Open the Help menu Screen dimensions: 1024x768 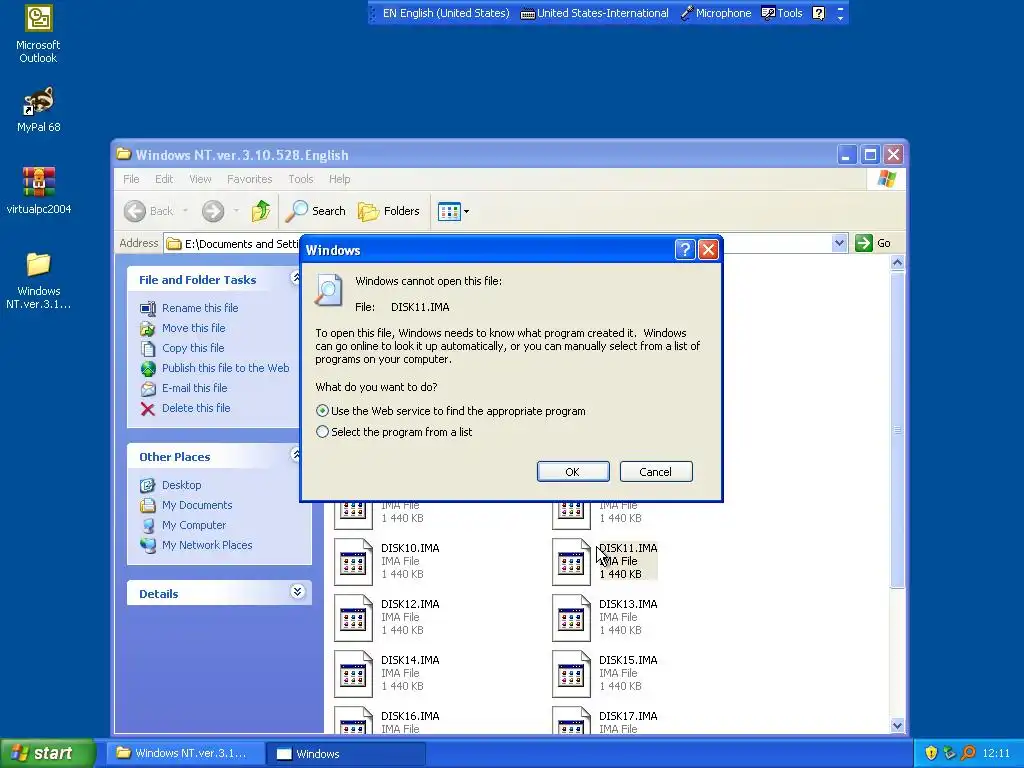point(339,179)
